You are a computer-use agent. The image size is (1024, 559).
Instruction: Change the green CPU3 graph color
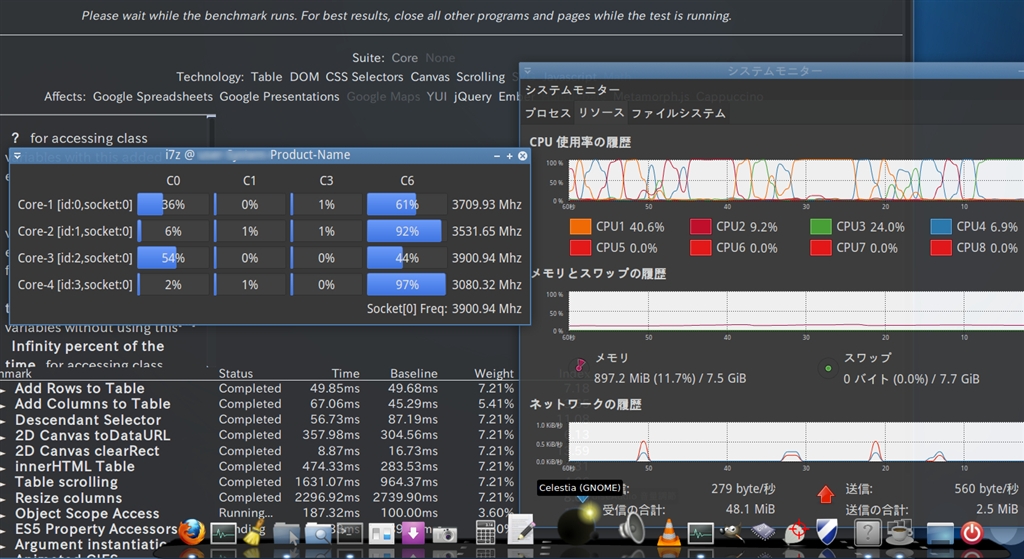click(820, 227)
